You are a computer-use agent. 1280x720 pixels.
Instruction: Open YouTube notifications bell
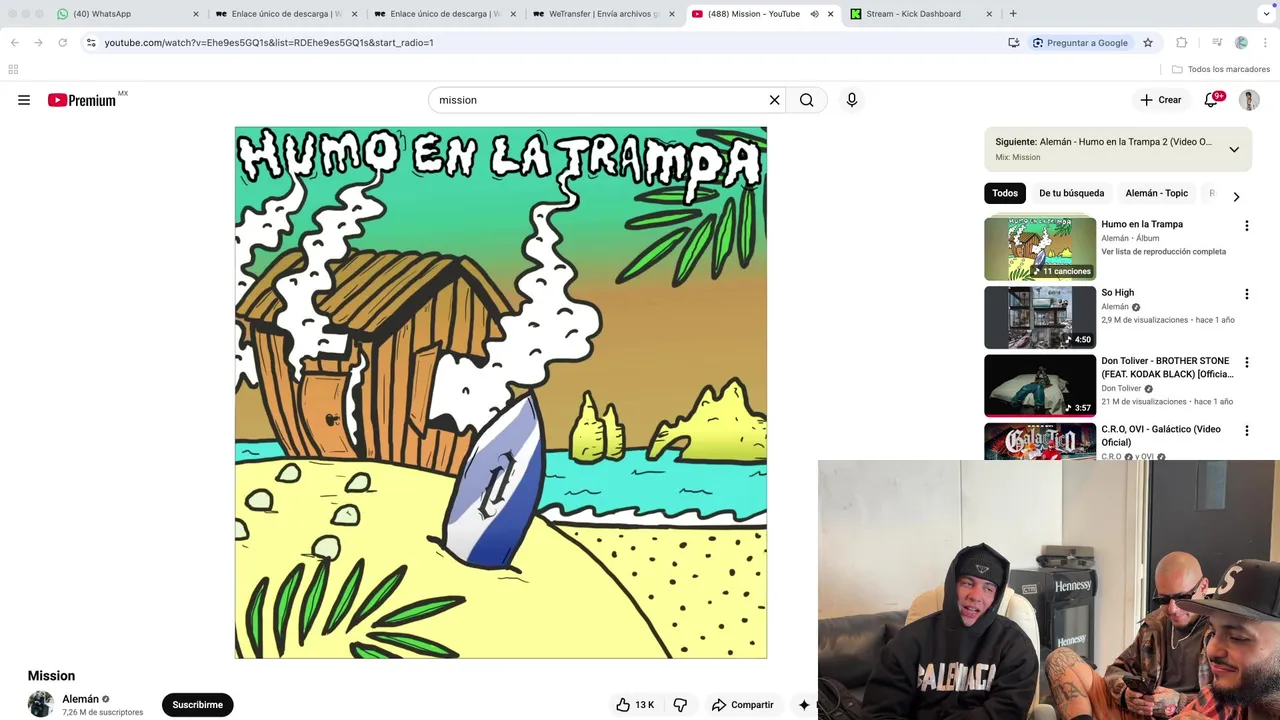(x=1211, y=100)
